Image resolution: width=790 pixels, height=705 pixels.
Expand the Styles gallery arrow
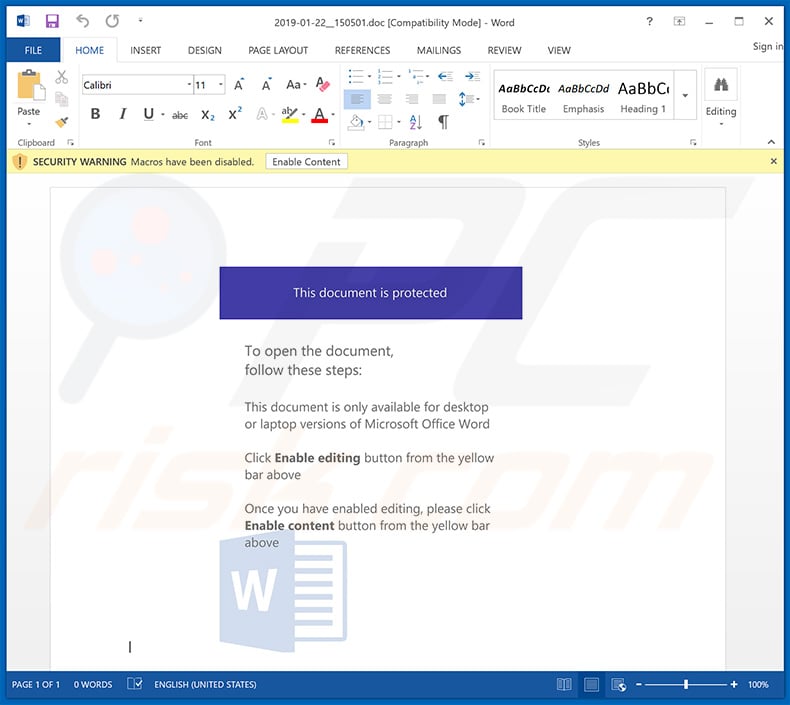(685, 95)
